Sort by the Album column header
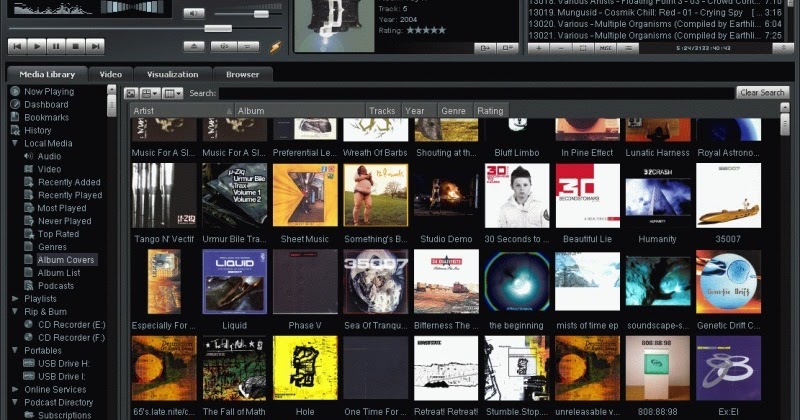This screenshot has width=800, height=420. tap(301, 111)
